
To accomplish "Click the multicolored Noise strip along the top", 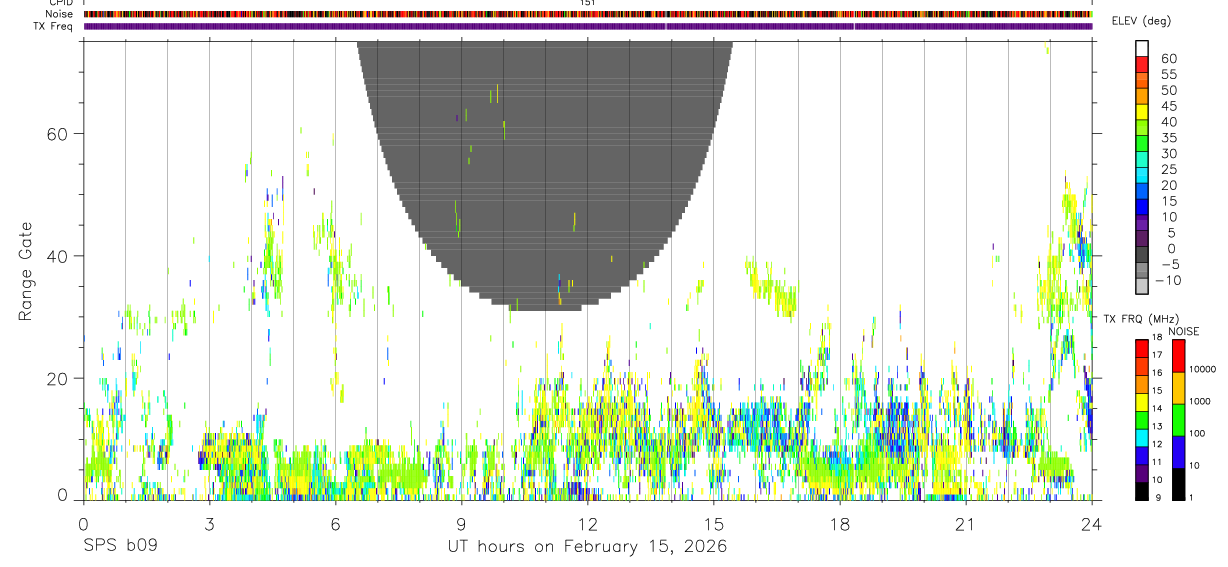I will point(588,14).
